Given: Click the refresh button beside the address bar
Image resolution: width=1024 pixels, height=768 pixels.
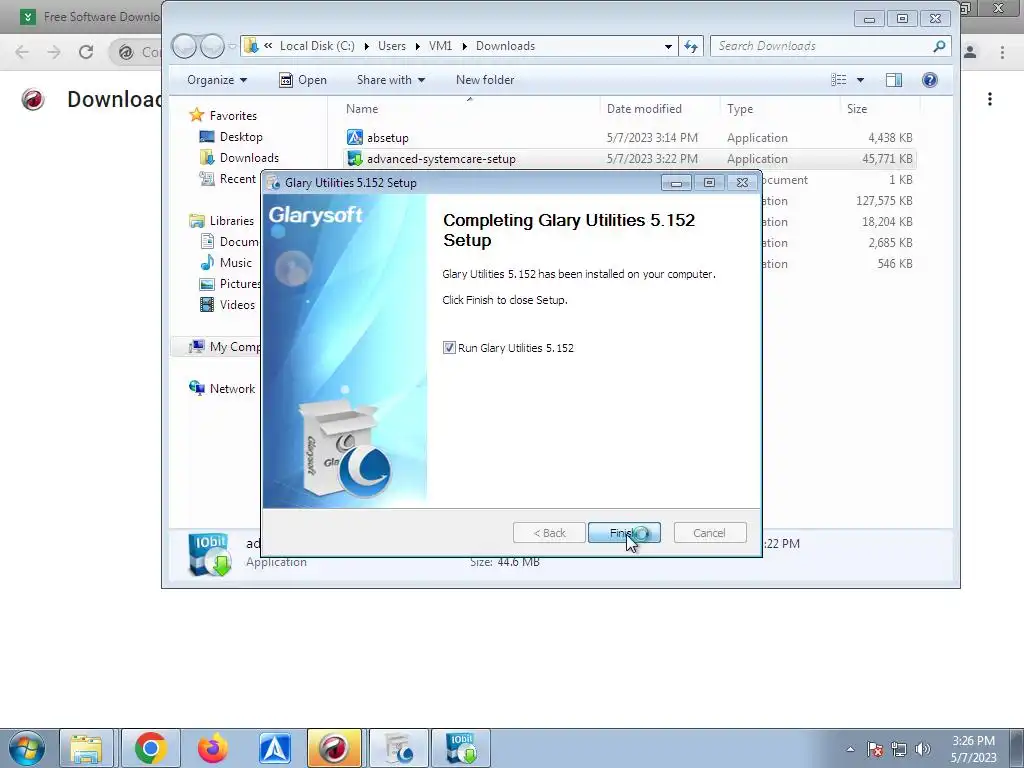Looking at the screenshot, I should tap(691, 46).
